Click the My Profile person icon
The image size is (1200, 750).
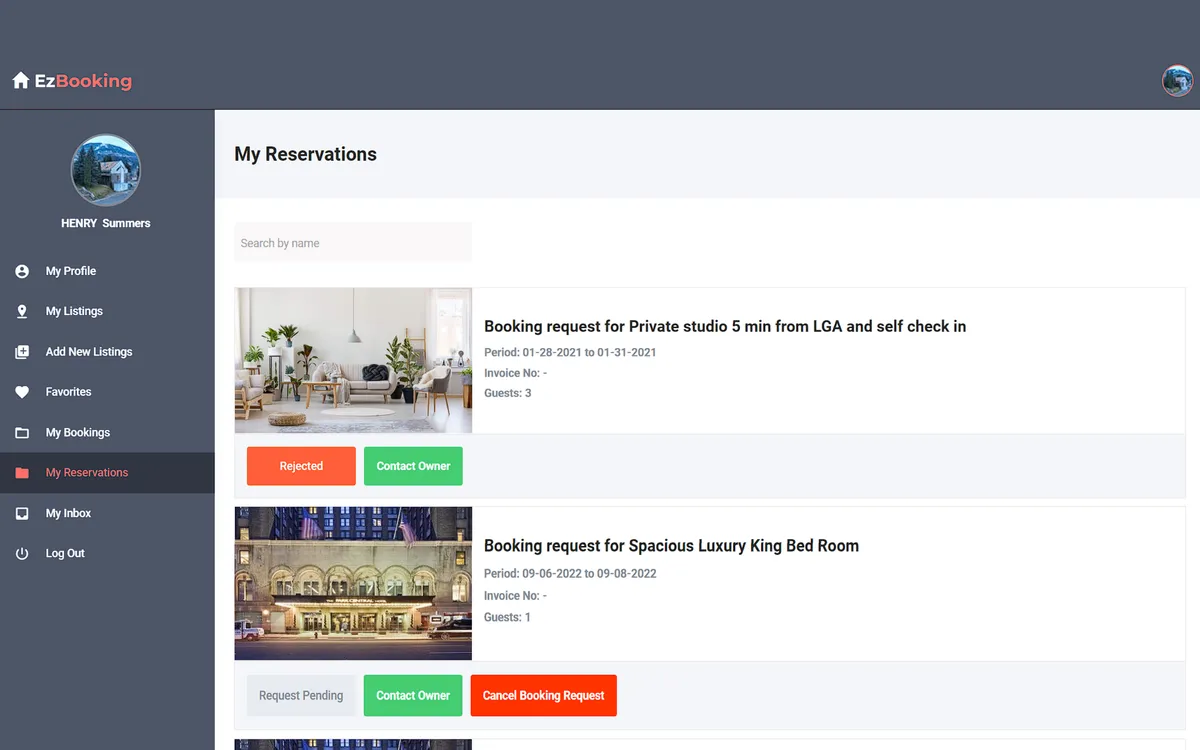click(x=22, y=271)
